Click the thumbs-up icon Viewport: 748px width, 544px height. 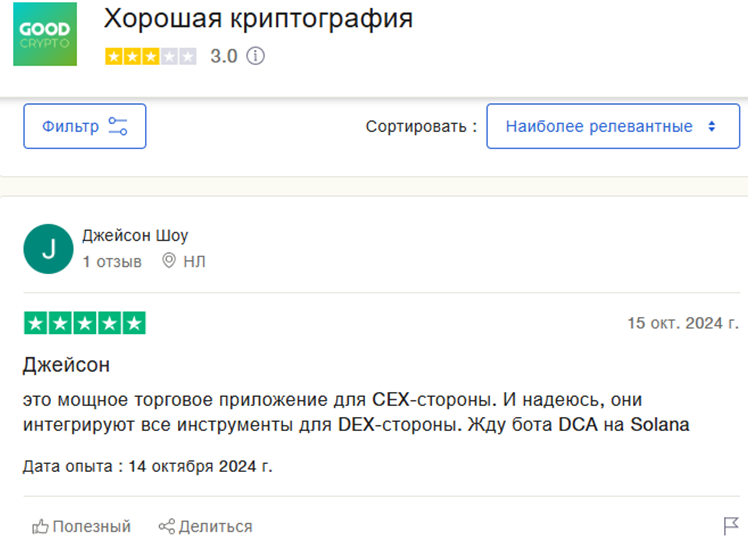pyautogui.click(x=40, y=527)
